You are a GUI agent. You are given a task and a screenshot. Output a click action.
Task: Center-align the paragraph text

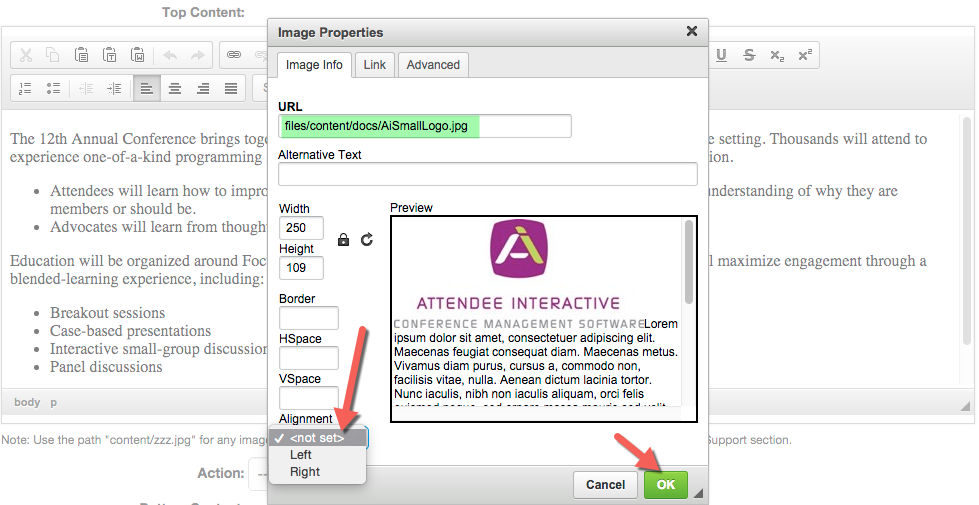coord(175,89)
